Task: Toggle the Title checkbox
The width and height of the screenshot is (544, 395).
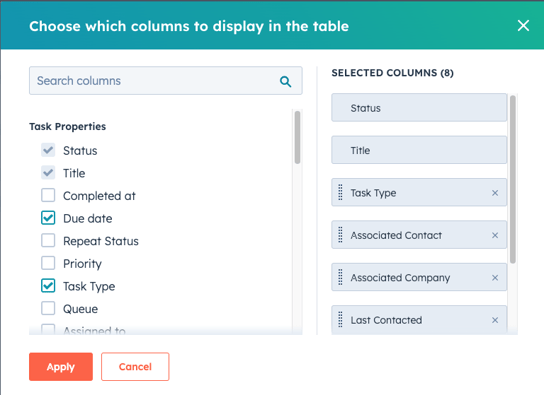Action: pos(48,173)
